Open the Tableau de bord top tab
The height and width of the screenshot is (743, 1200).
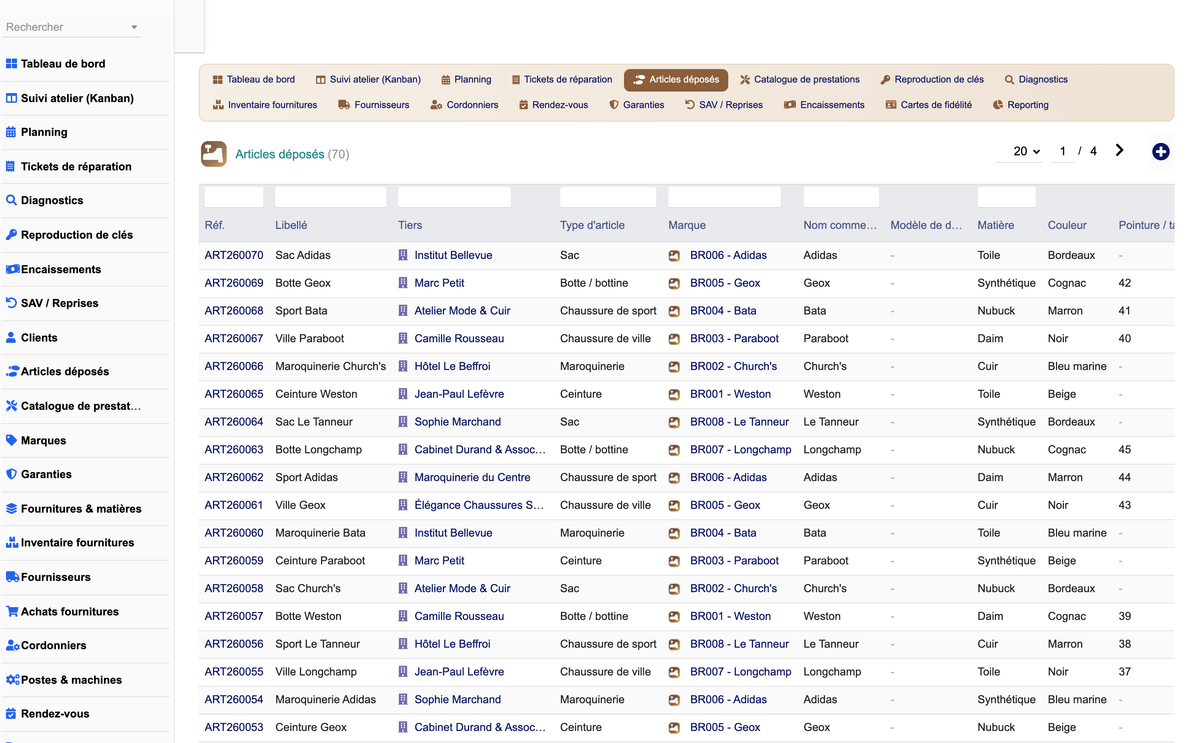coord(254,79)
